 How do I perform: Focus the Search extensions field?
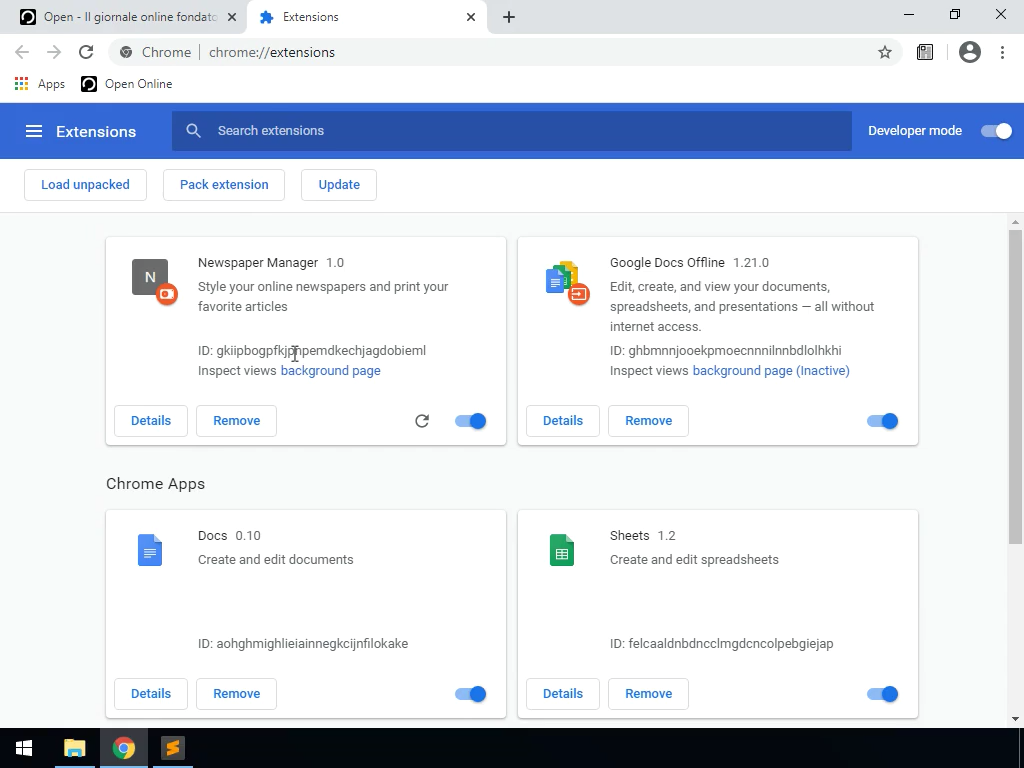pyautogui.click(x=511, y=131)
